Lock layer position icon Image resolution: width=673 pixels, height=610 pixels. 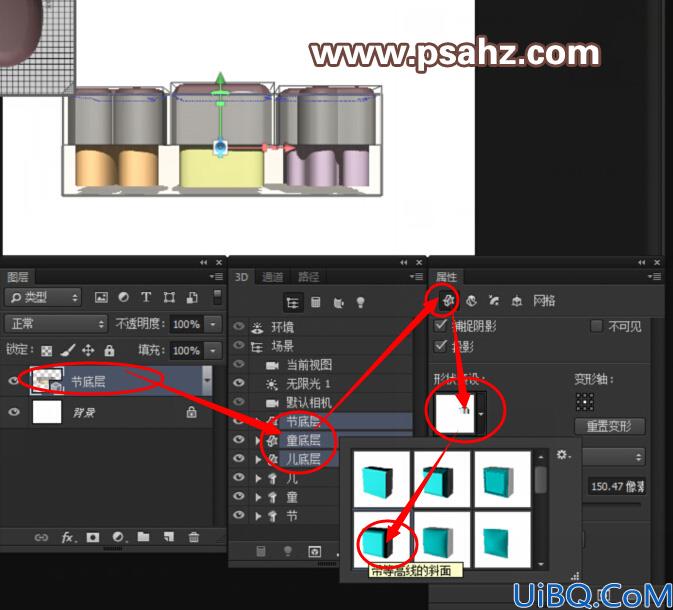[x=88, y=350]
